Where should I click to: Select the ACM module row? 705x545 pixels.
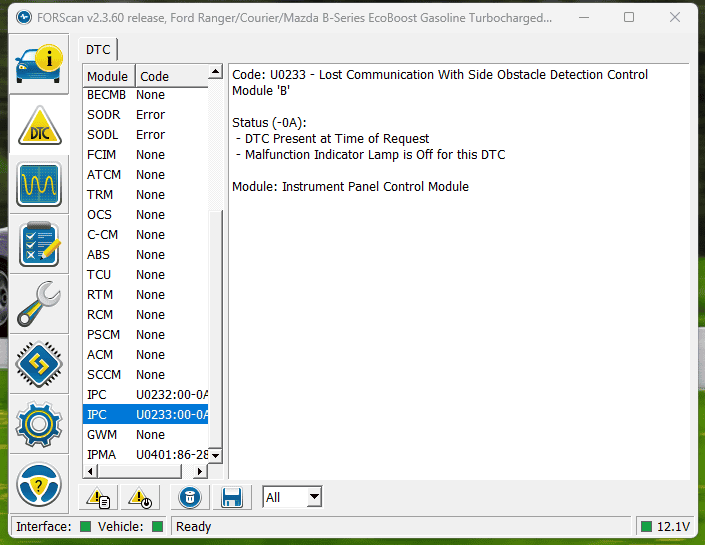coord(145,355)
